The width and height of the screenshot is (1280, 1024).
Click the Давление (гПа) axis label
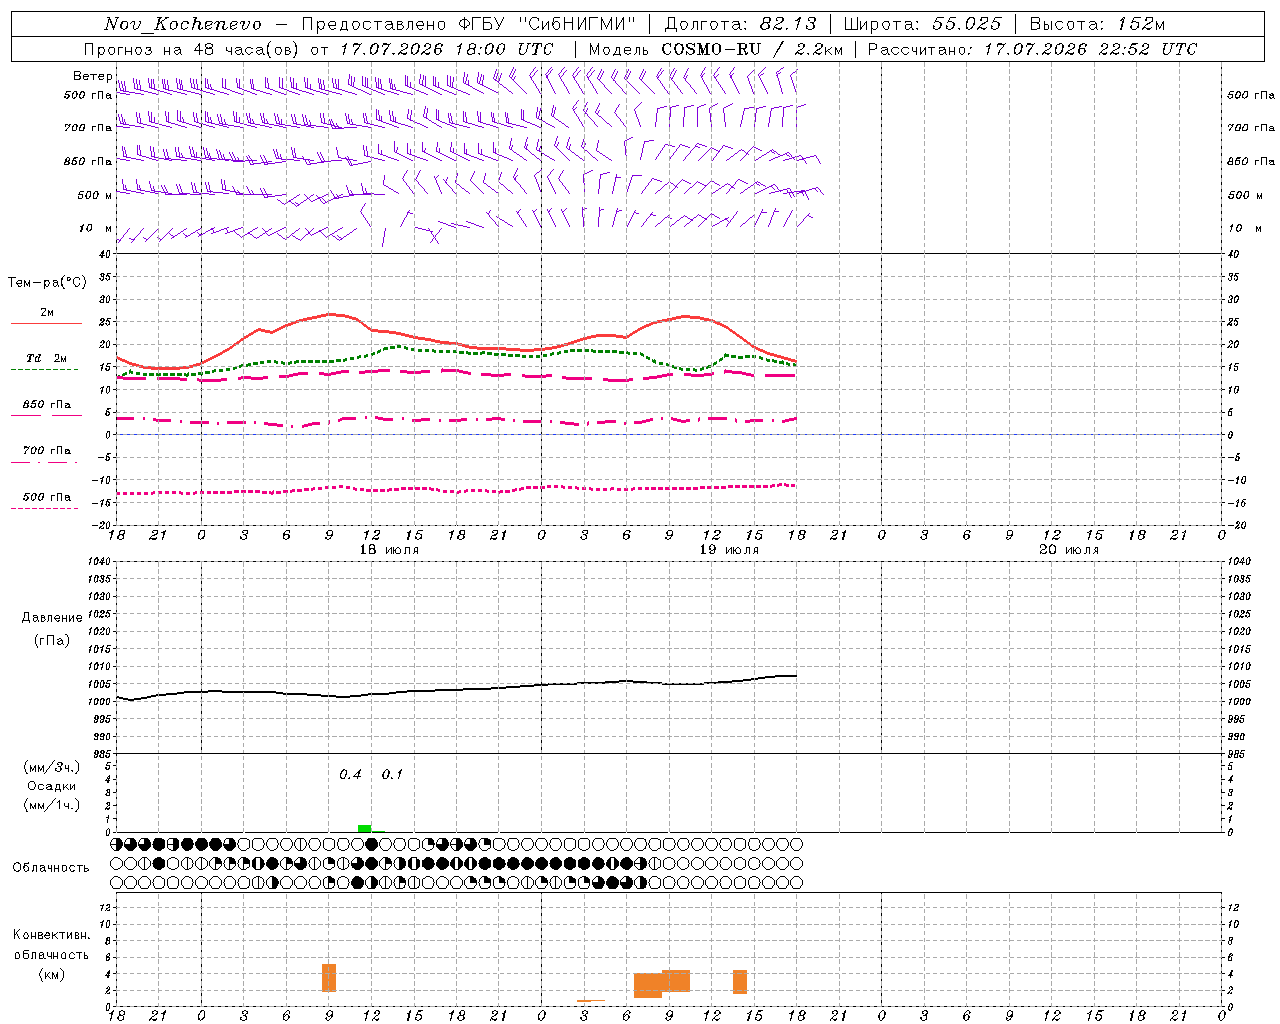pyautogui.click(x=52, y=629)
